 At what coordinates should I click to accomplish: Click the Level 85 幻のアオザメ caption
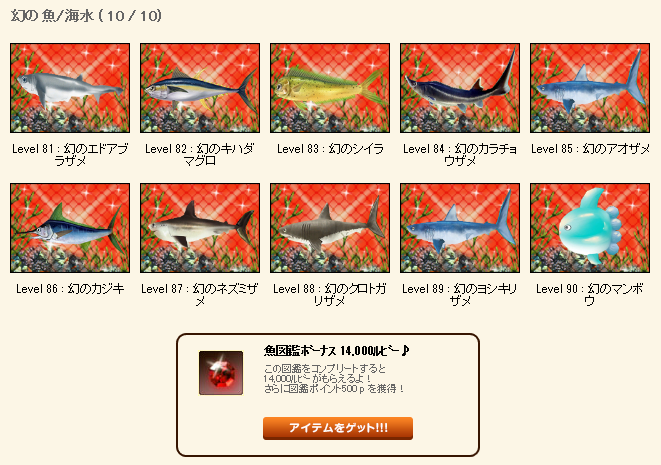[x=590, y=149]
